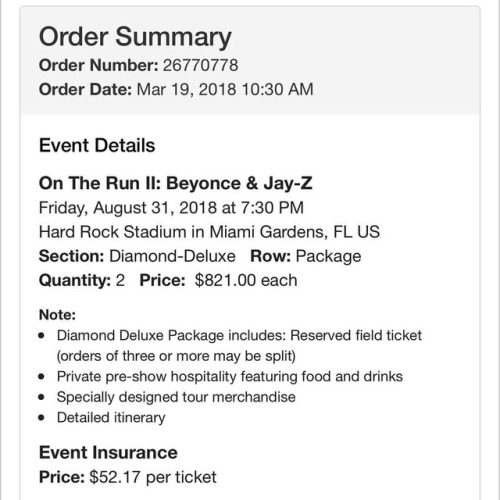Click the Hard Rock Stadium venue line
500x500 pixels.
(209, 232)
